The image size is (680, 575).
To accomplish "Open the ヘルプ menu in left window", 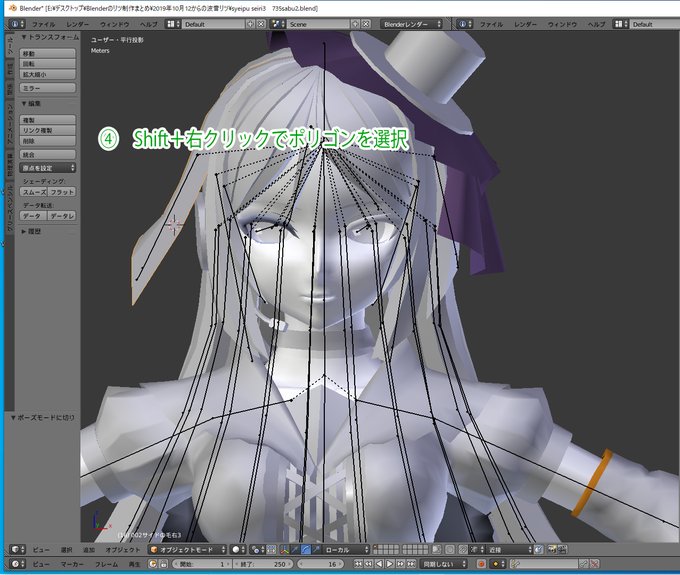I will (x=149, y=24).
